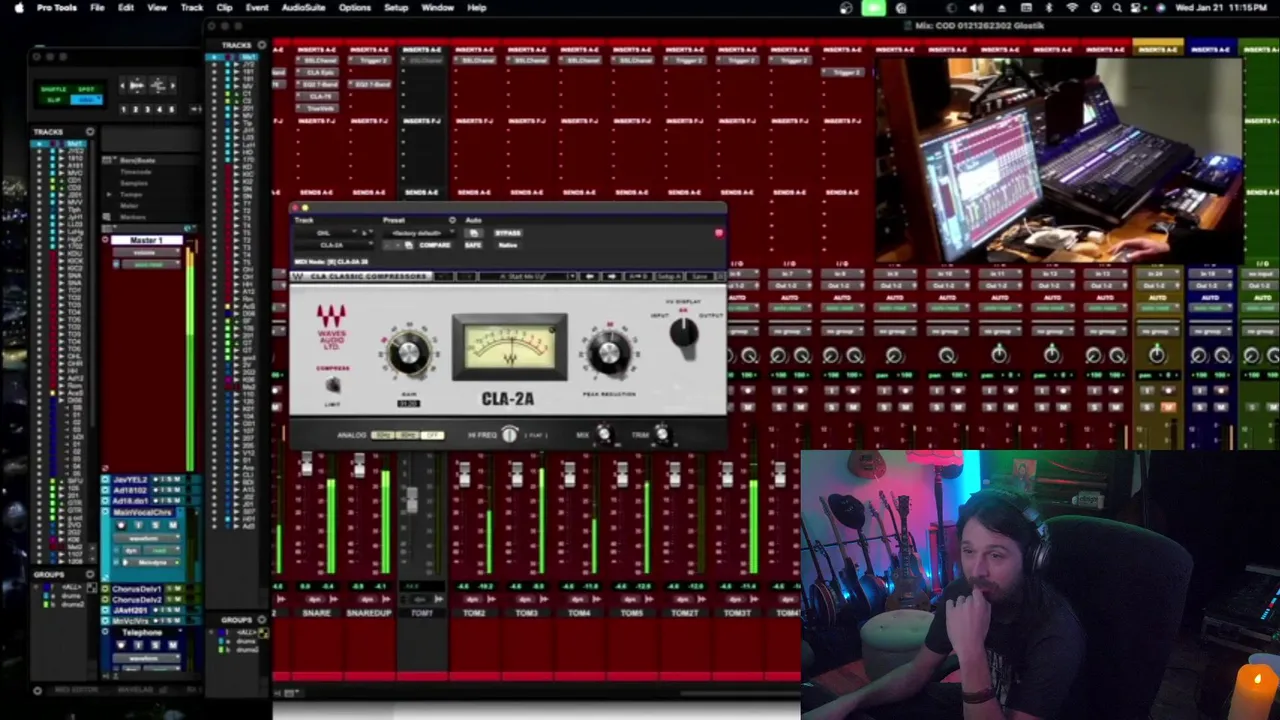Image resolution: width=1280 pixels, height=720 pixels.
Task: Set Analog to Off
Action: pos(433,435)
